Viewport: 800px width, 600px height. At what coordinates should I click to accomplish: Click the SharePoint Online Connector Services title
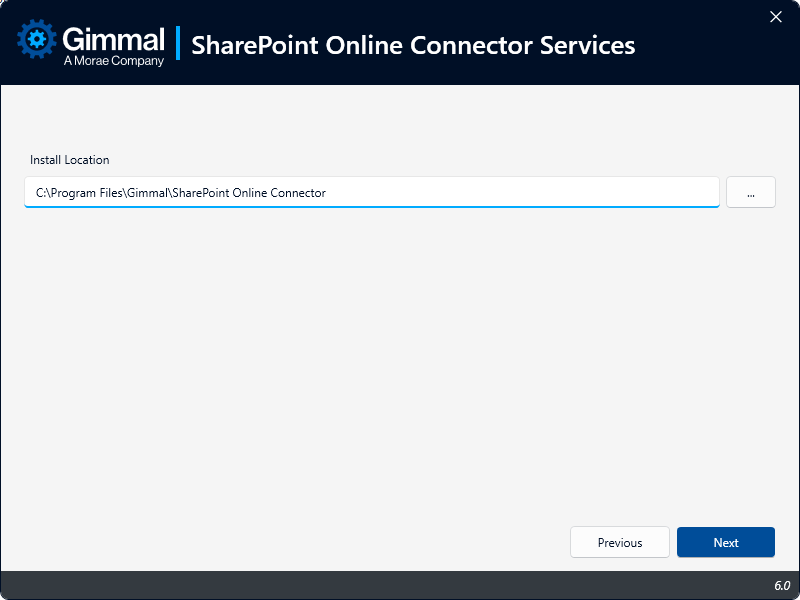coord(412,45)
